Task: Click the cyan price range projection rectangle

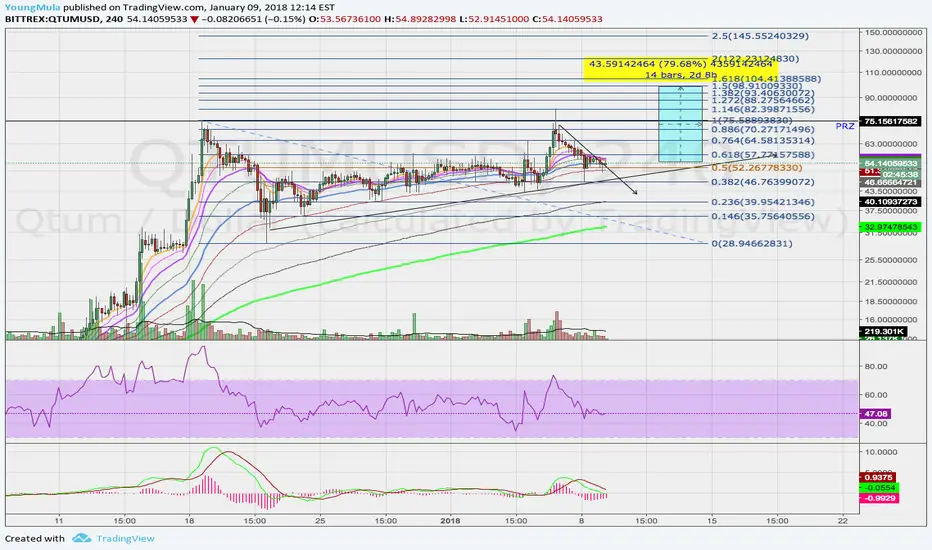Action: (x=680, y=124)
